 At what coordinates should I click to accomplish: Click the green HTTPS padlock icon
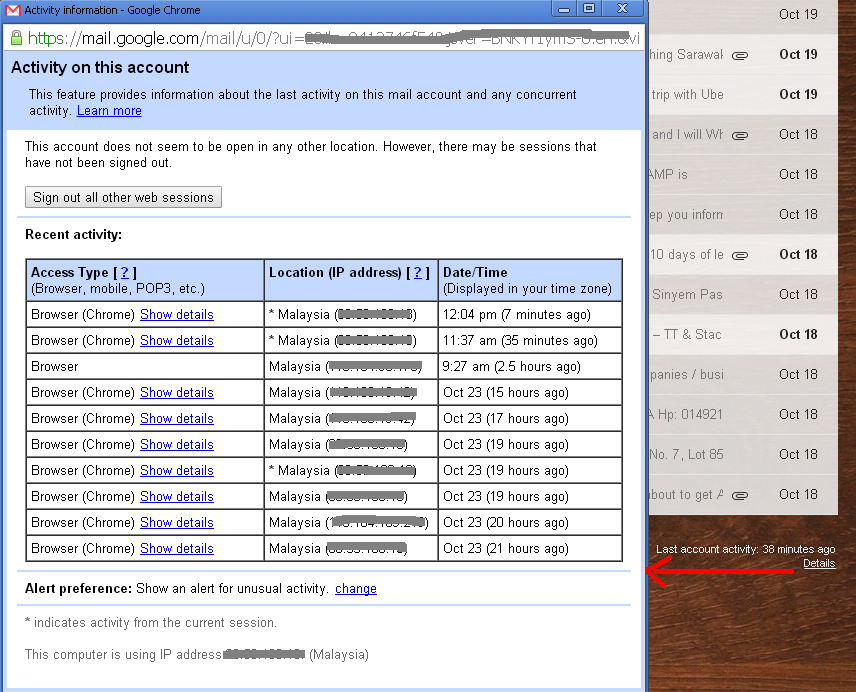tap(16, 38)
